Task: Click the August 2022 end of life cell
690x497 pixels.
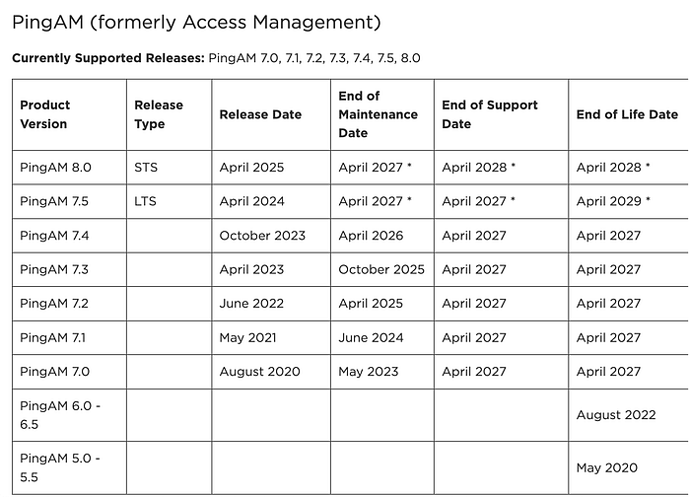Action: click(616, 415)
